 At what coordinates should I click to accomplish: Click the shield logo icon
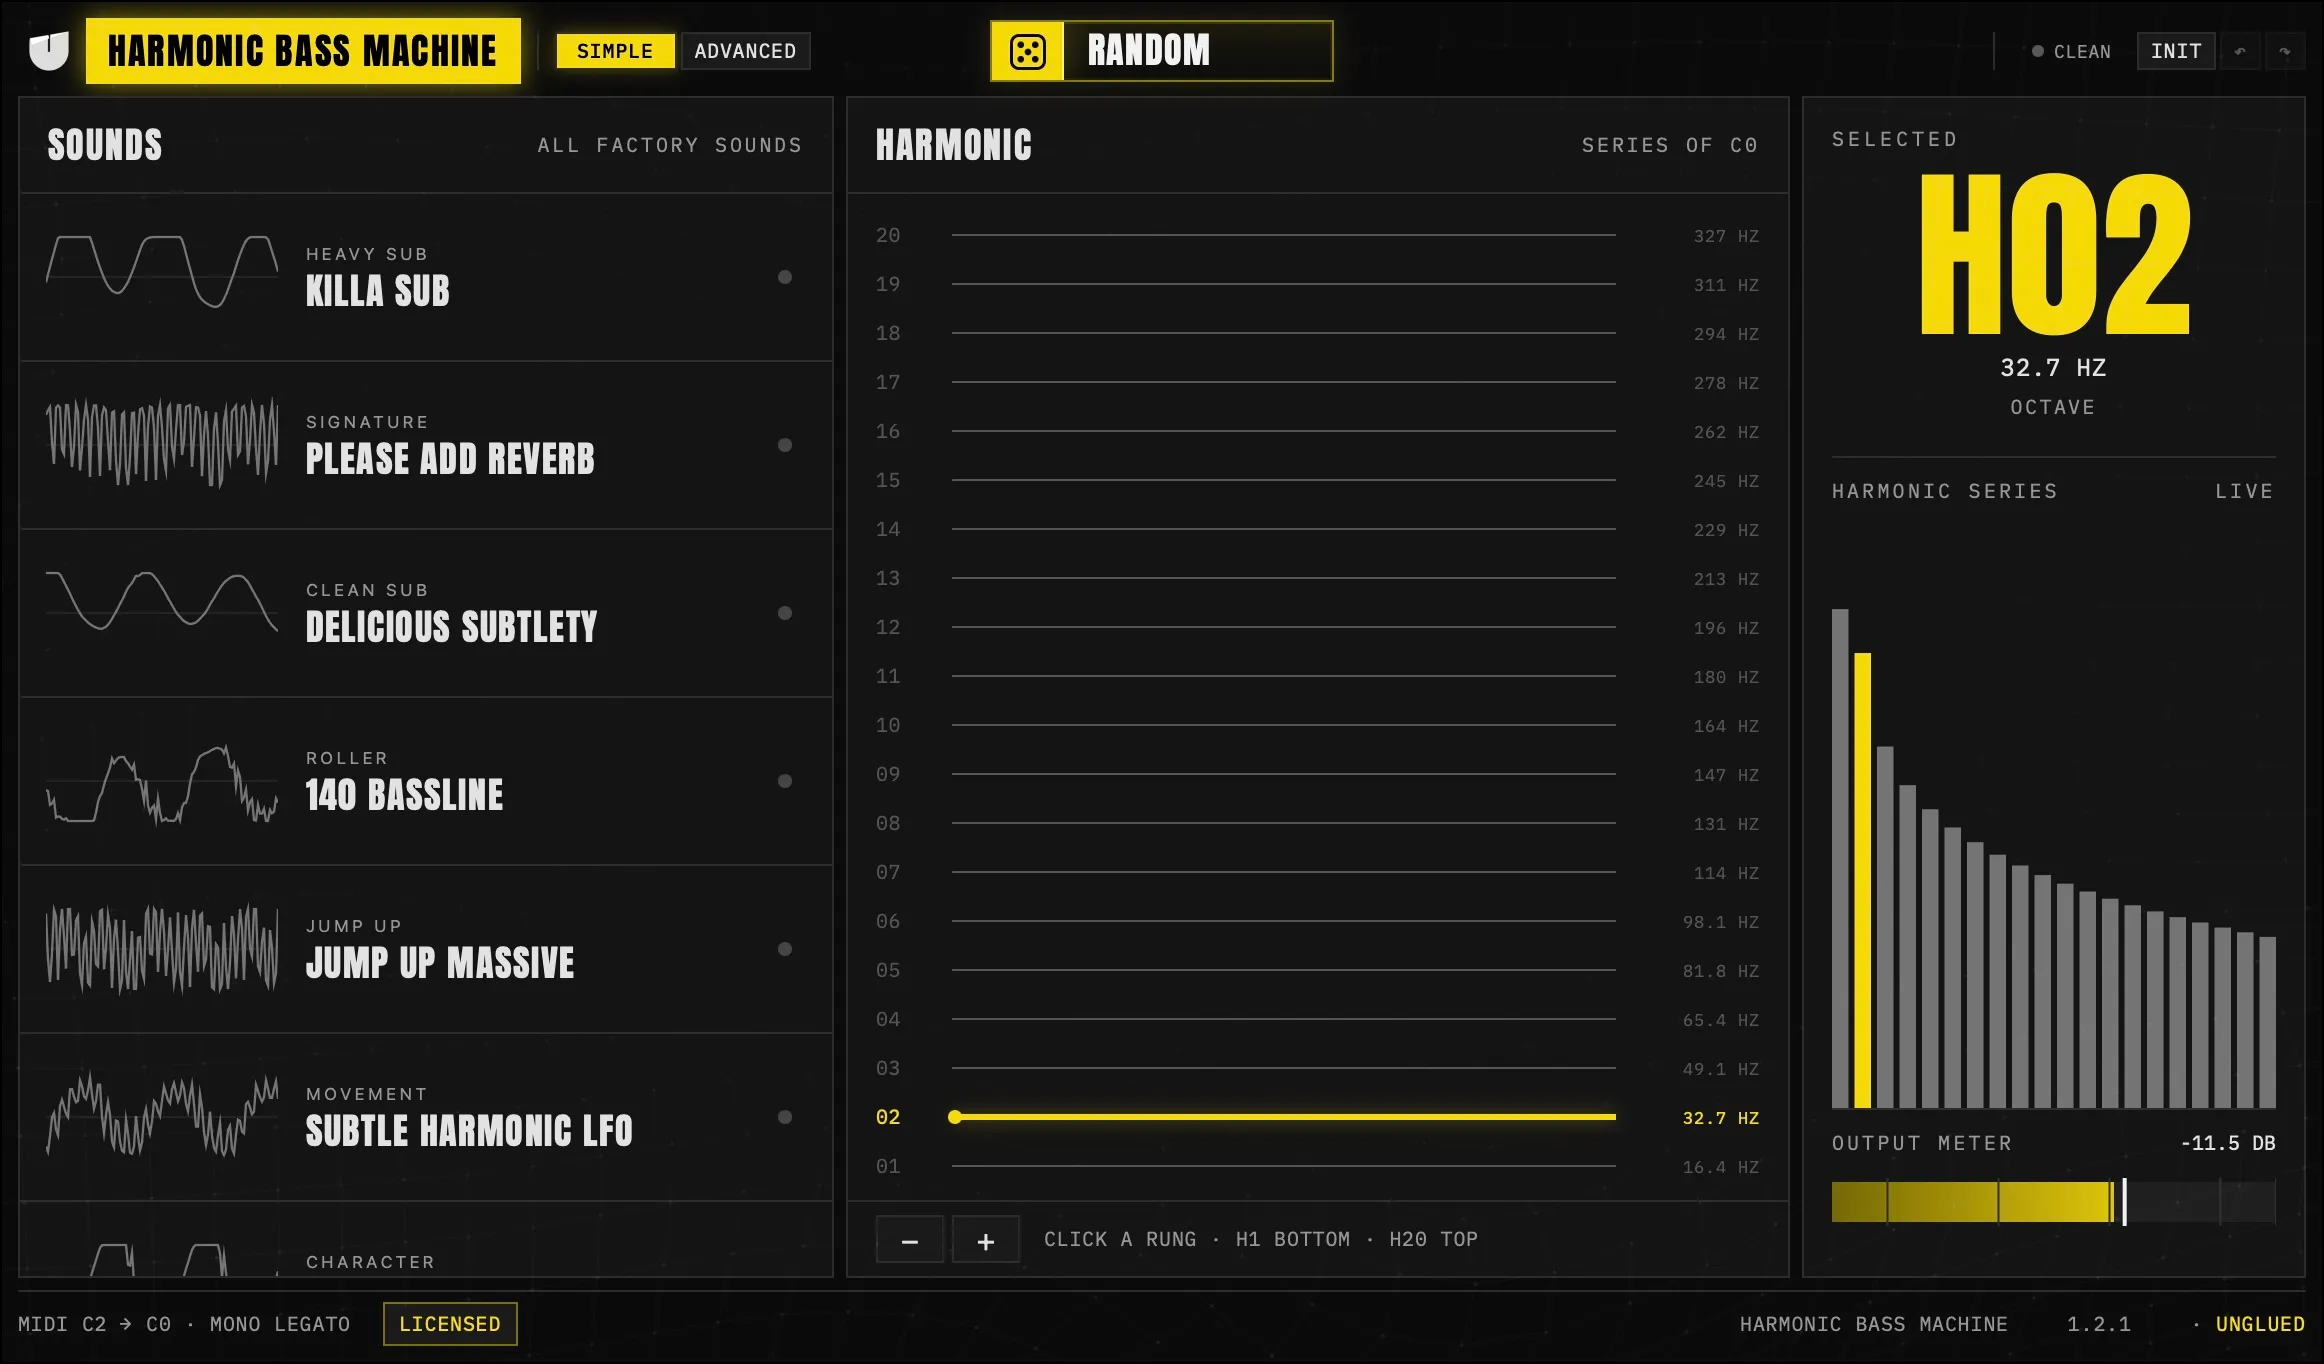48,51
